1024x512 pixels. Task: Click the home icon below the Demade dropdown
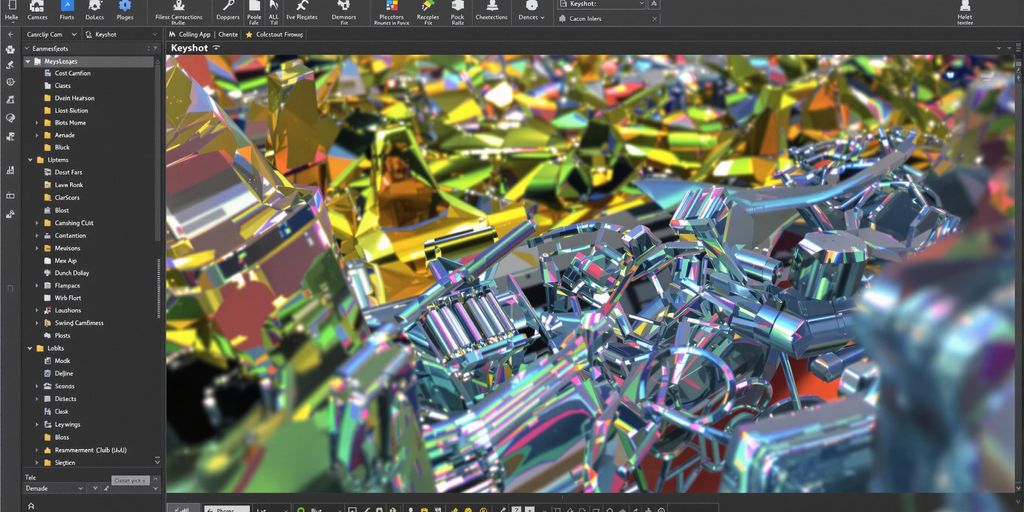[31, 505]
